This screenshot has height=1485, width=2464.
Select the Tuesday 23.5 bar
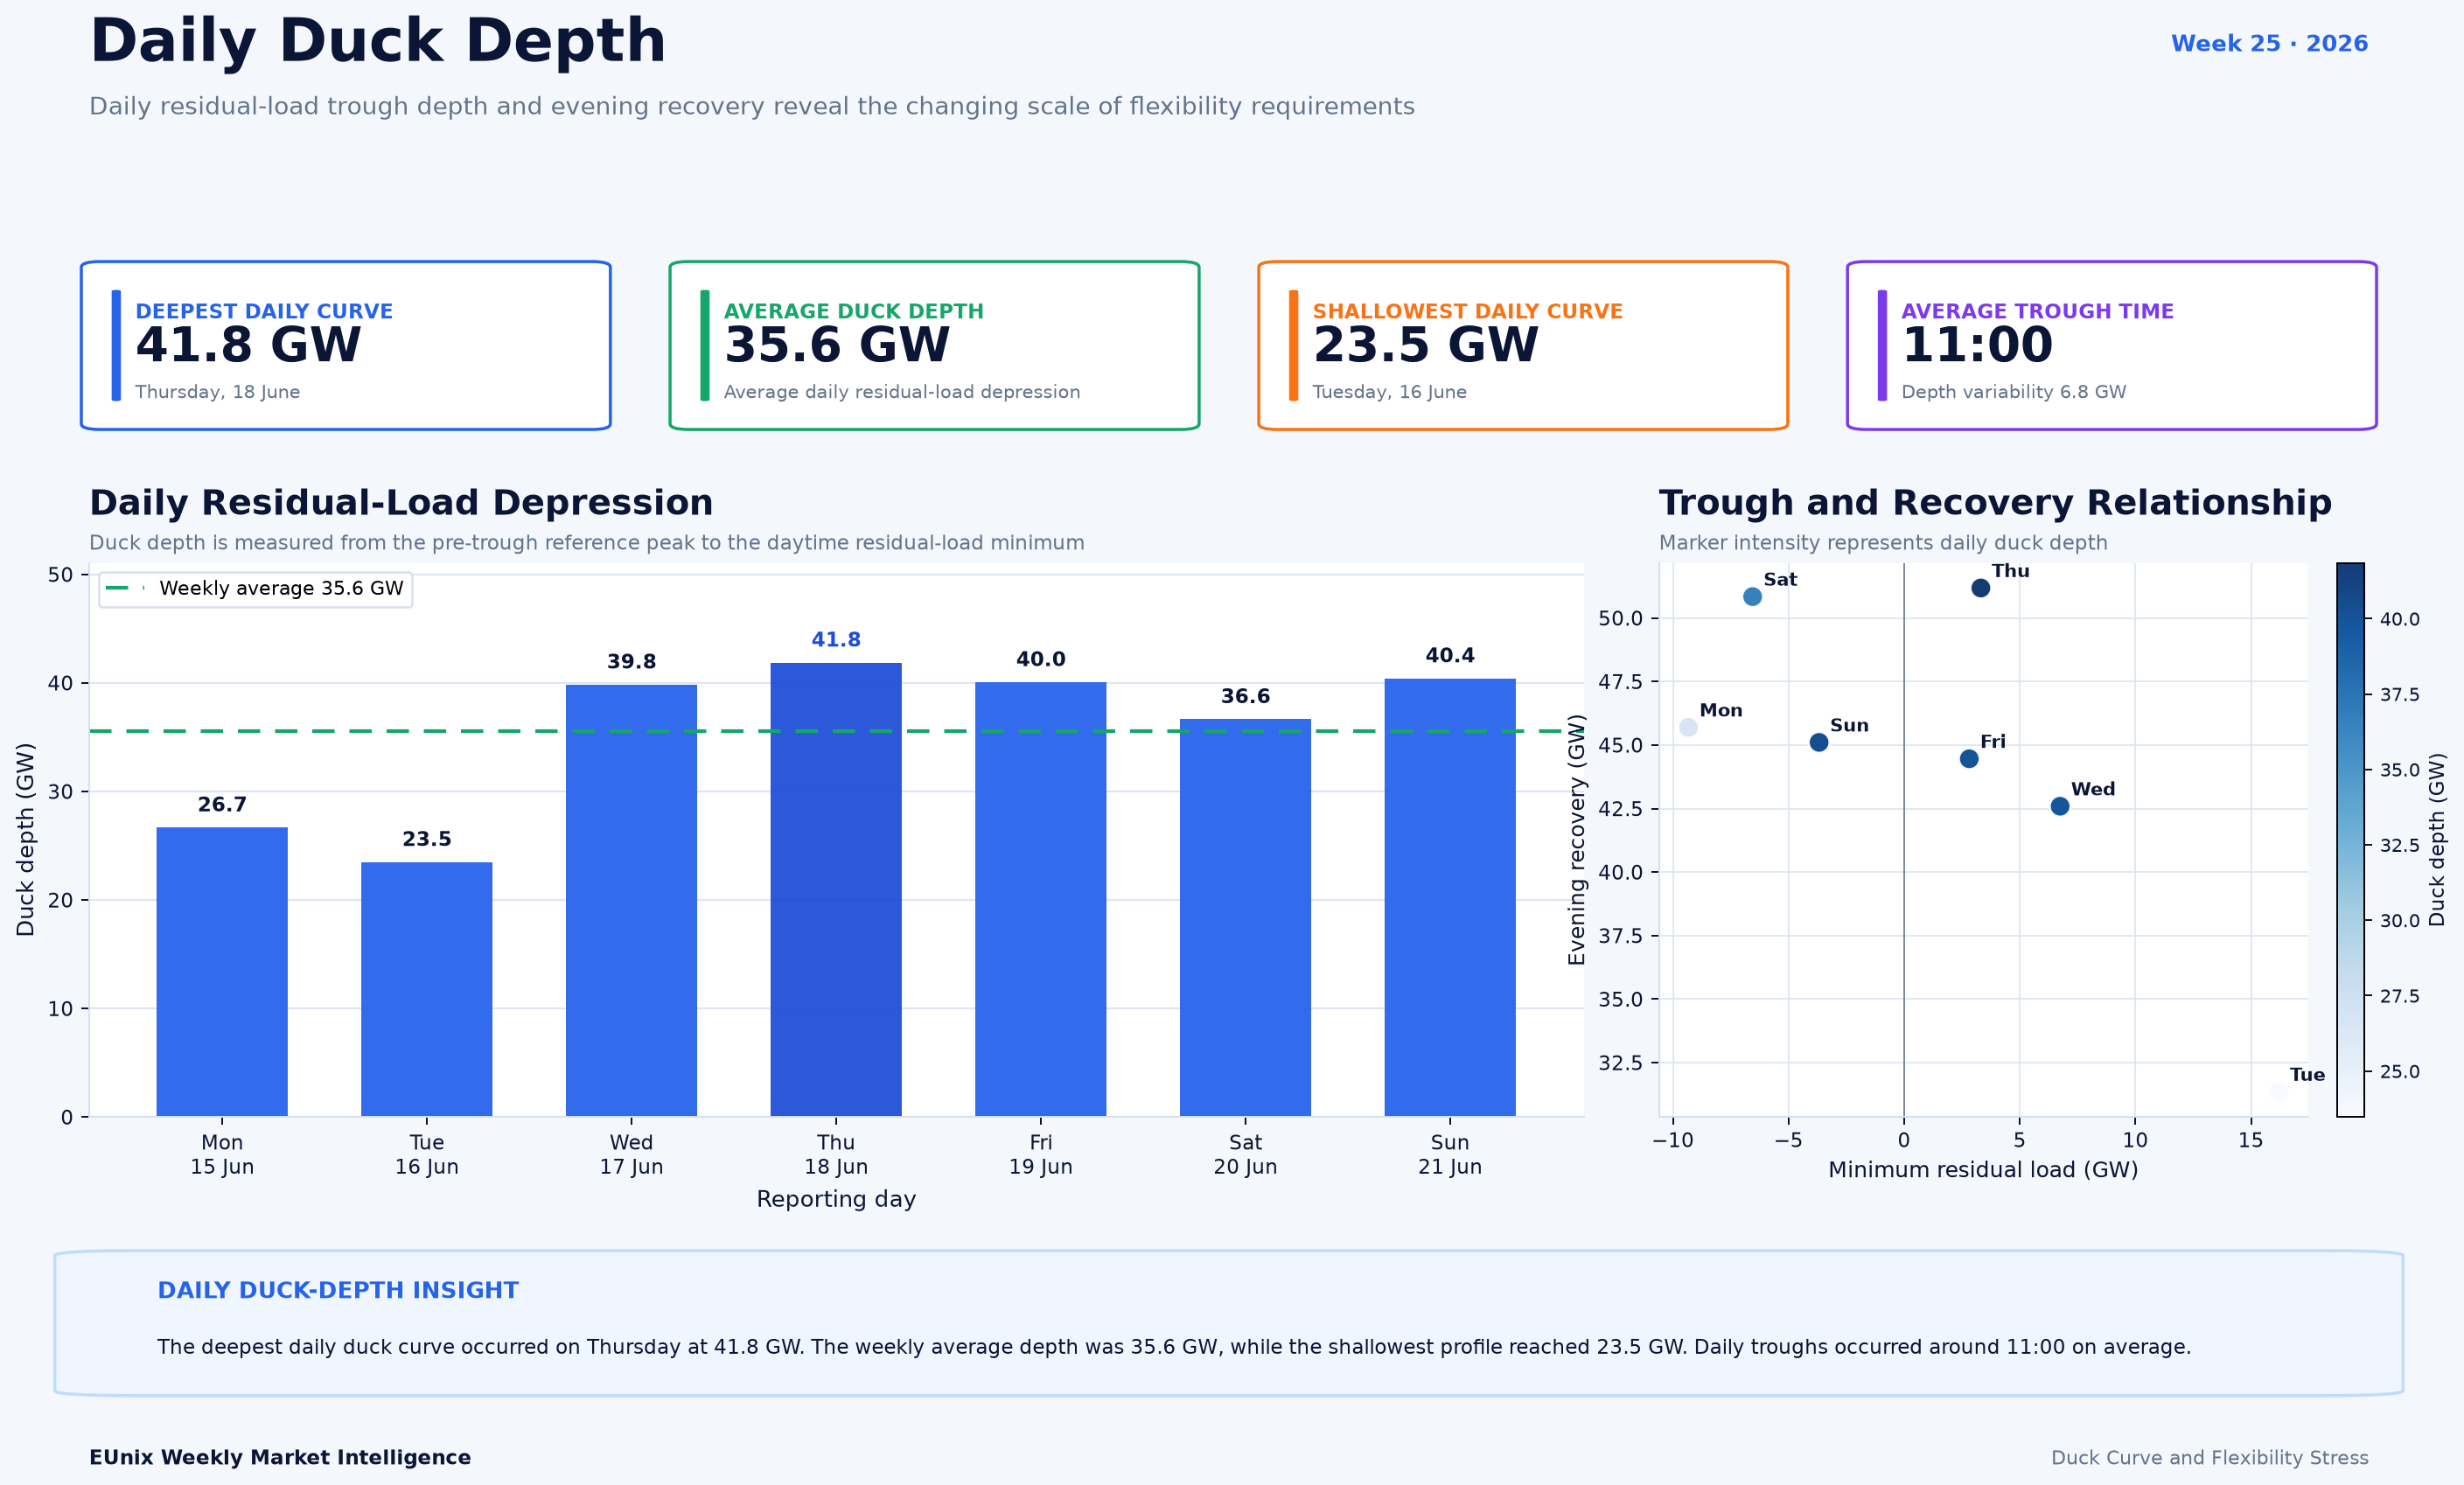tap(427, 989)
